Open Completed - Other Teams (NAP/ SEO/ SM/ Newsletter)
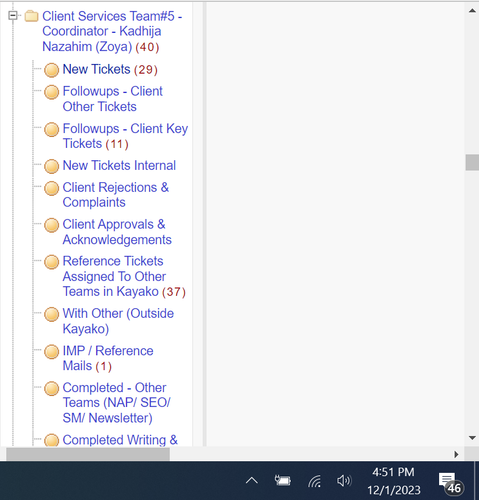This screenshot has width=479, height=500. pyautogui.click(x=116, y=403)
